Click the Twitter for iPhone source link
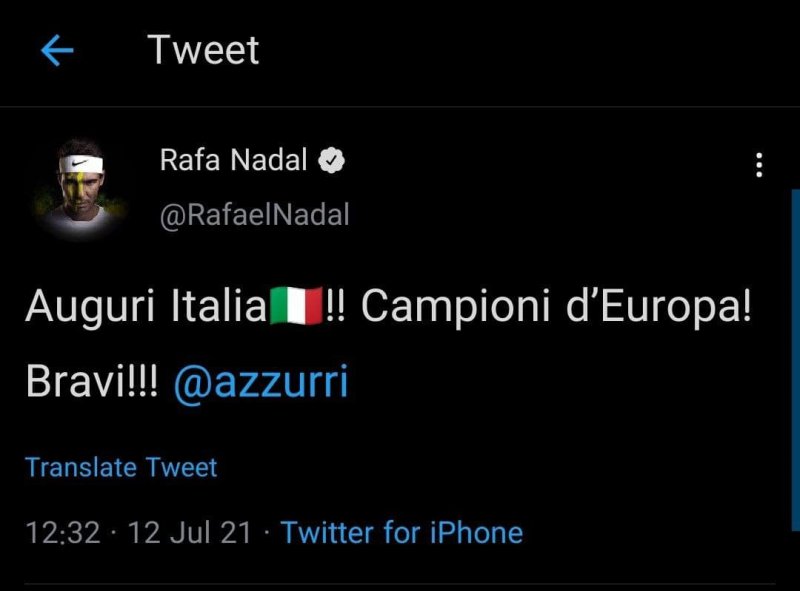This screenshot has width=800, height=591. click(402, 532)
